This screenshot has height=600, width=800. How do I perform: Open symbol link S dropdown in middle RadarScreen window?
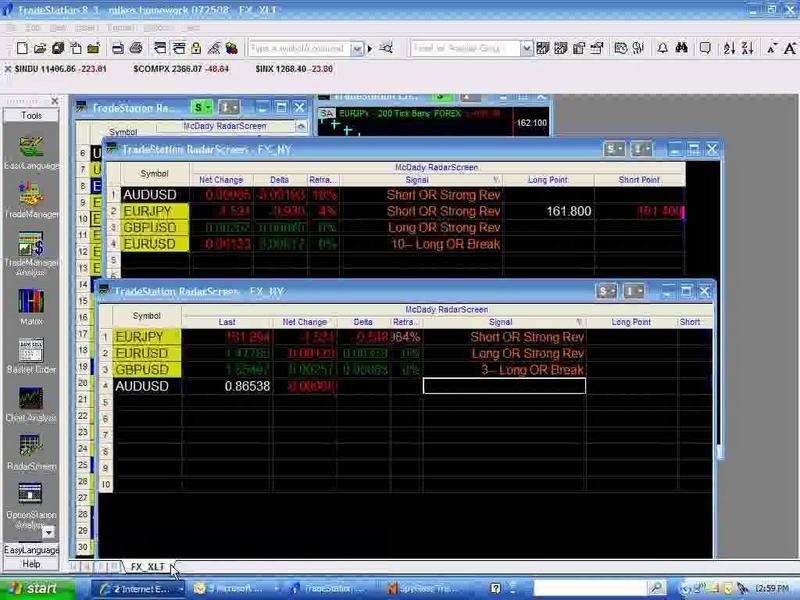click(x=614, y=149)
